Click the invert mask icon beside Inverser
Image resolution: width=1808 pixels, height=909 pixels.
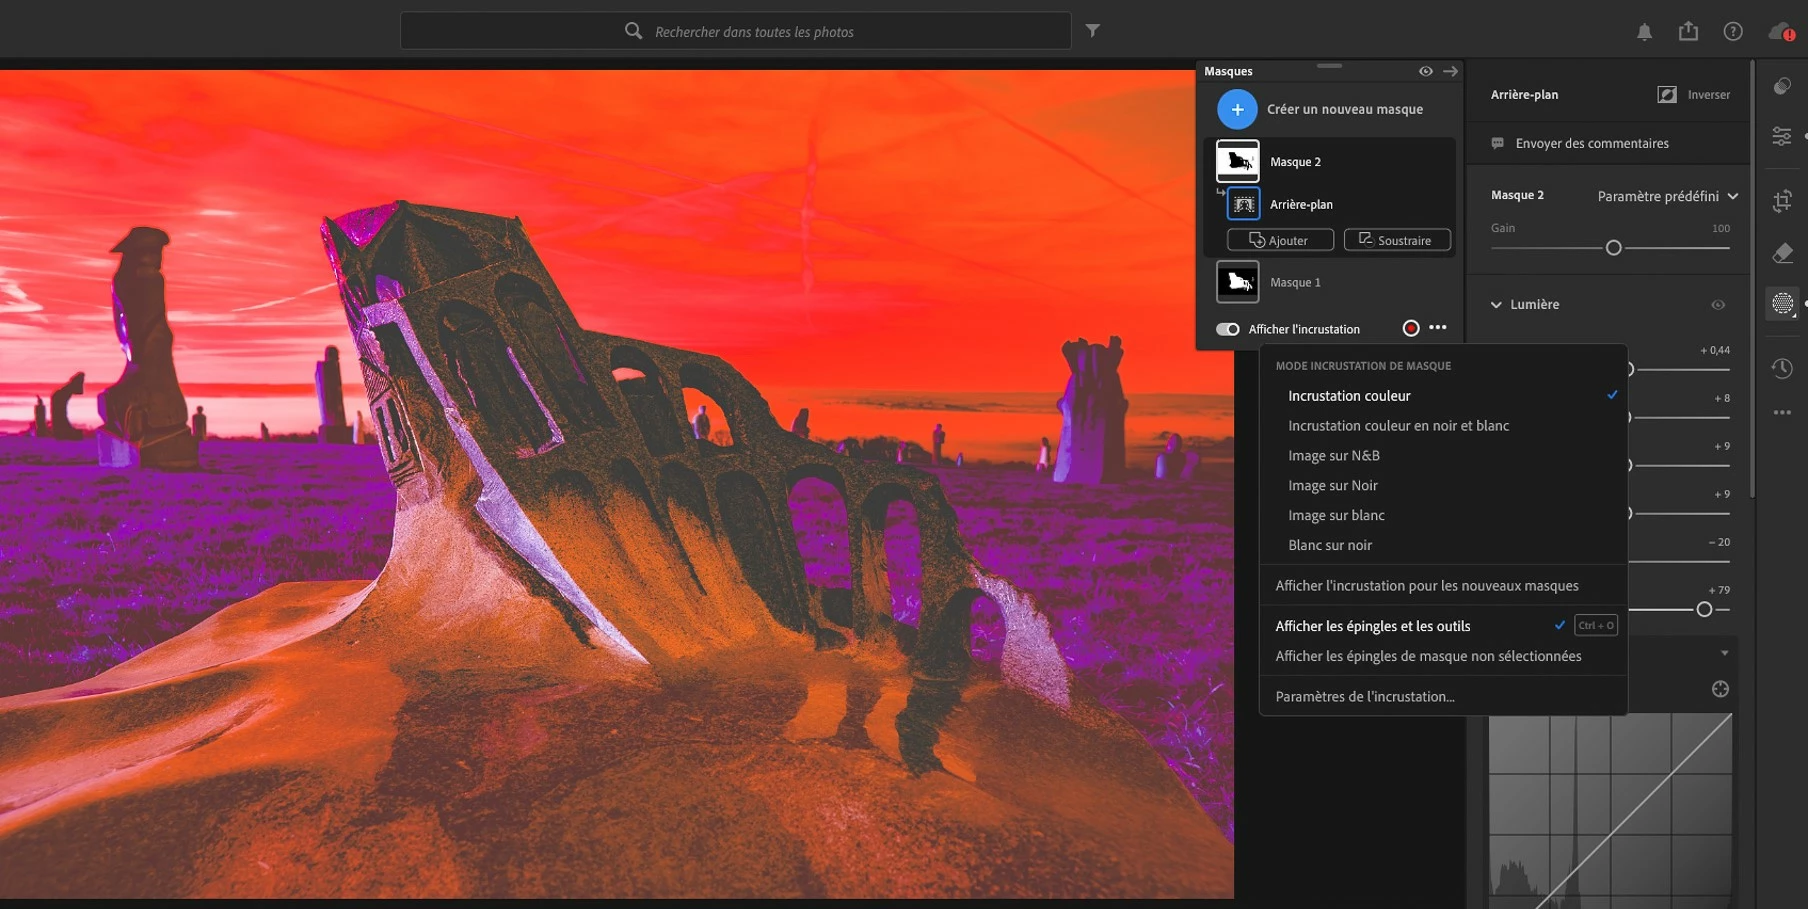click(1667, 94)
